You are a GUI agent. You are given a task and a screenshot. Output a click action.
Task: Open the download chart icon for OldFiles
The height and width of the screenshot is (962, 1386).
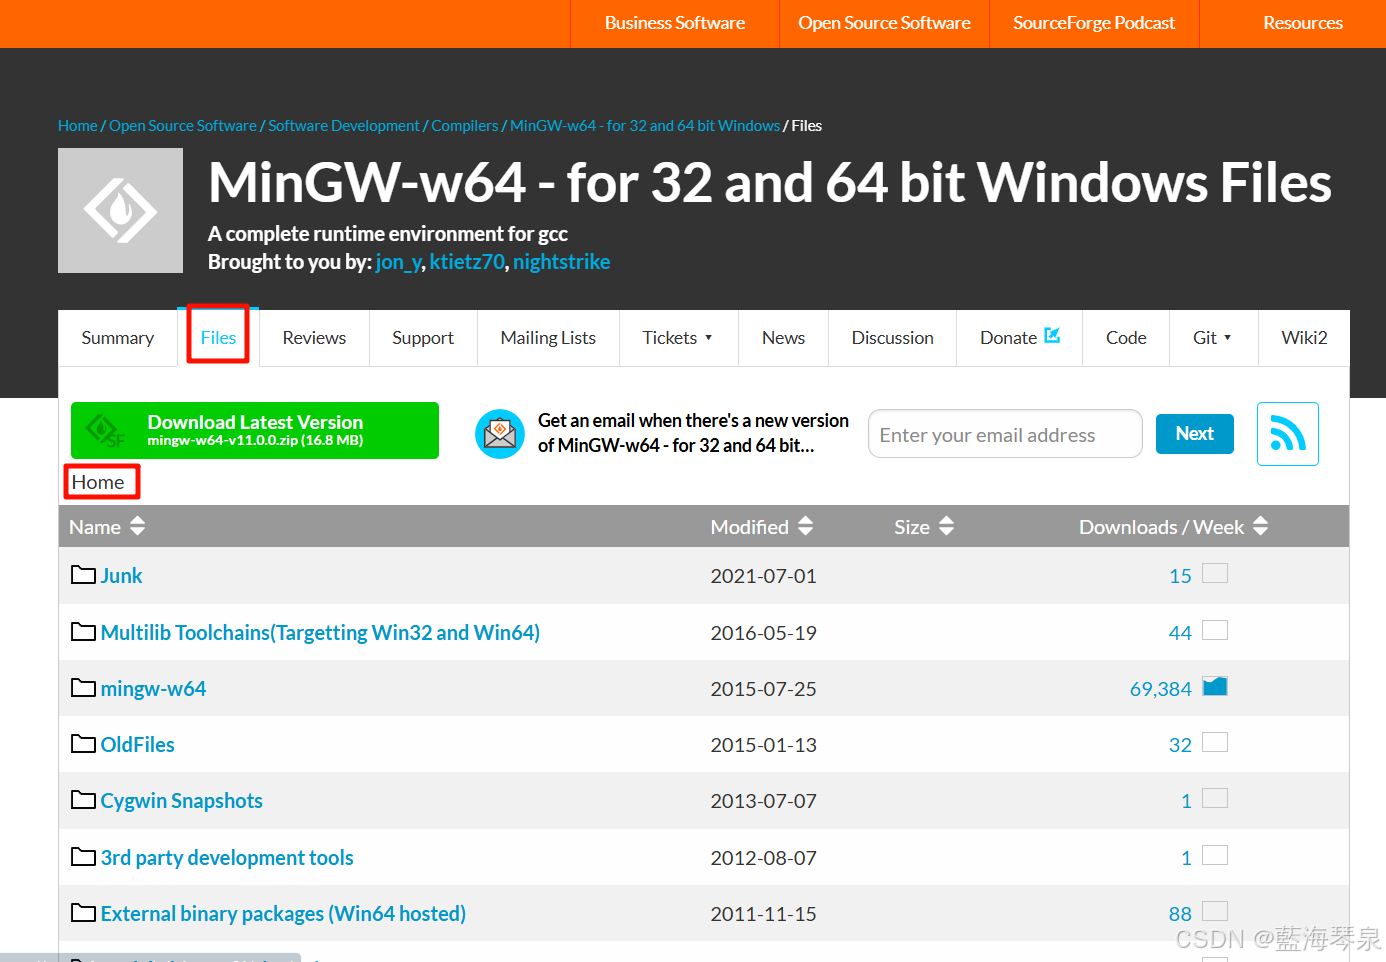point(1215,743)
